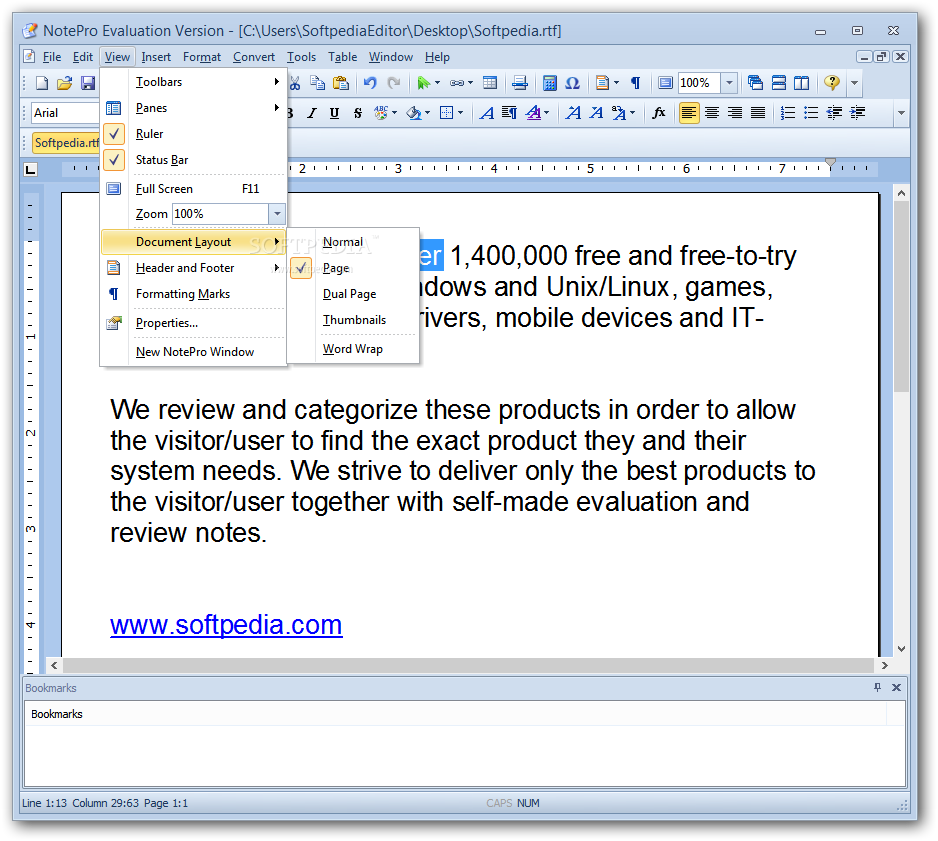Click the pilcrow icon in the main toolbar
This screenshot has width=938, height=841.
(636, 83)
